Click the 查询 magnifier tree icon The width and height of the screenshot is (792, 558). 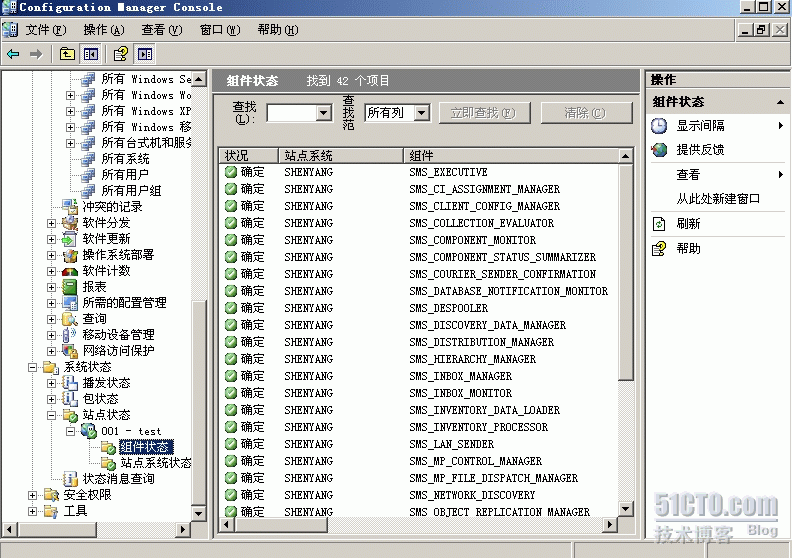[x=69, y=319]
